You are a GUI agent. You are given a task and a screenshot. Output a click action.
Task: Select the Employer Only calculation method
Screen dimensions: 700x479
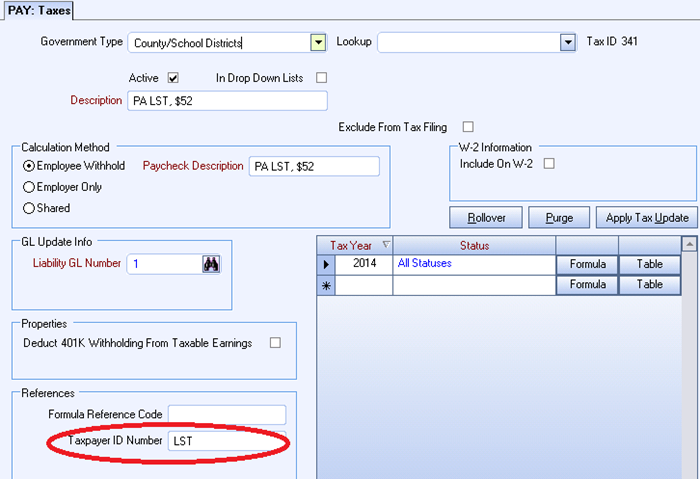[x=29, y=187]
